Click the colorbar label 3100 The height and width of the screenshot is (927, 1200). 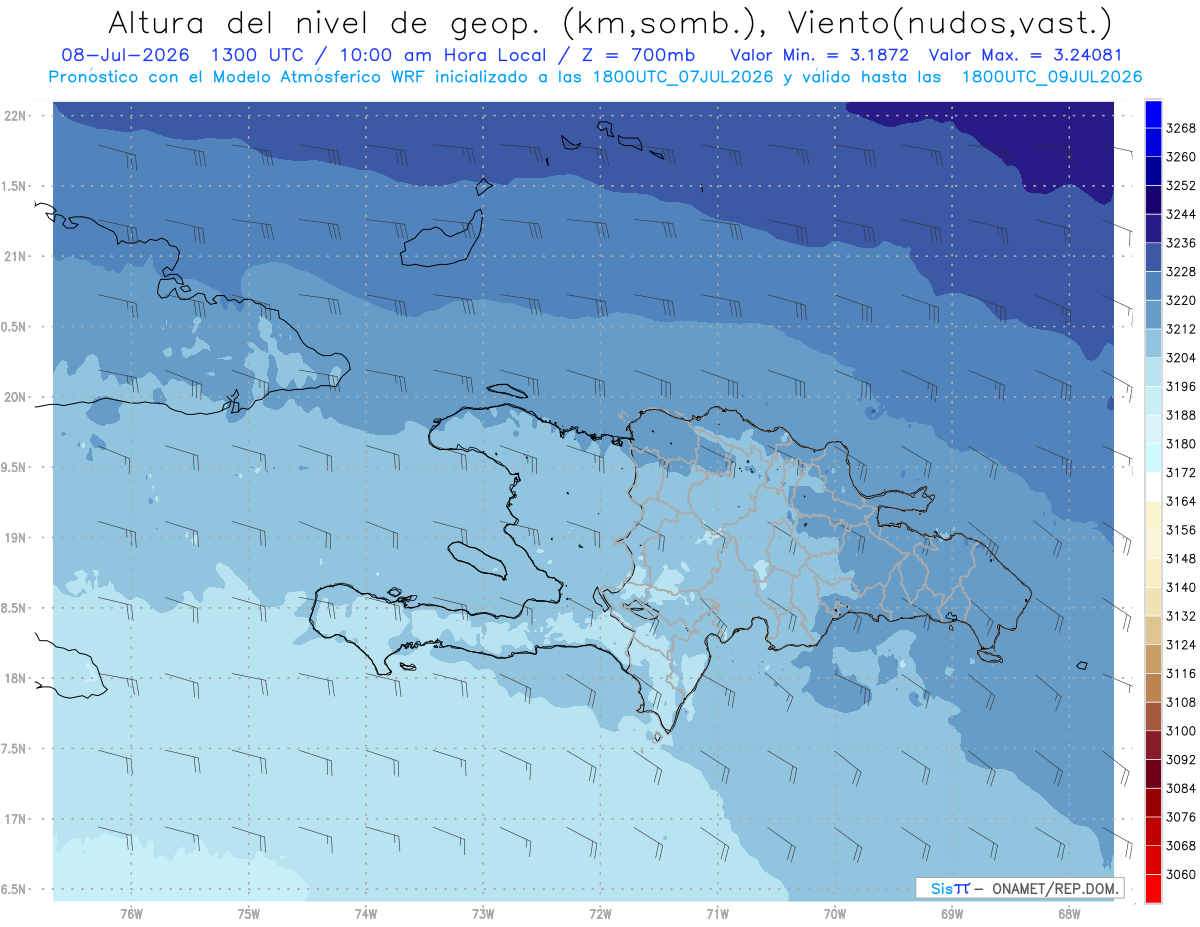pyautogui.click(x=1181, y=731)
